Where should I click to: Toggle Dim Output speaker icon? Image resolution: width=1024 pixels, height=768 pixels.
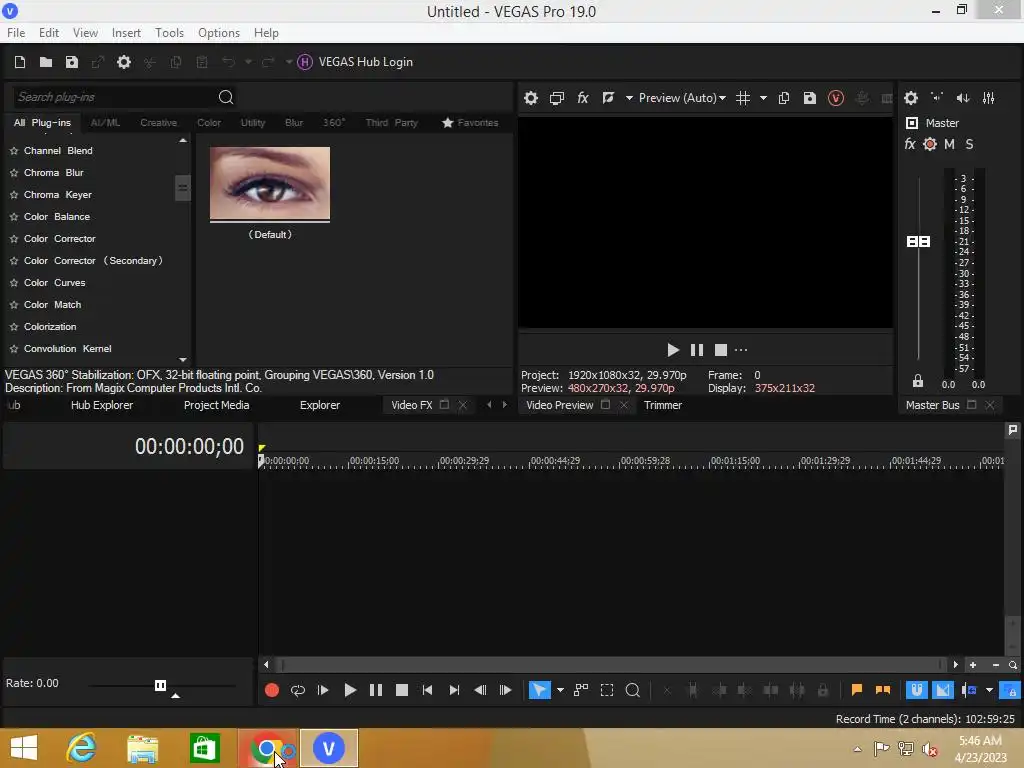[x=963, y=98]
